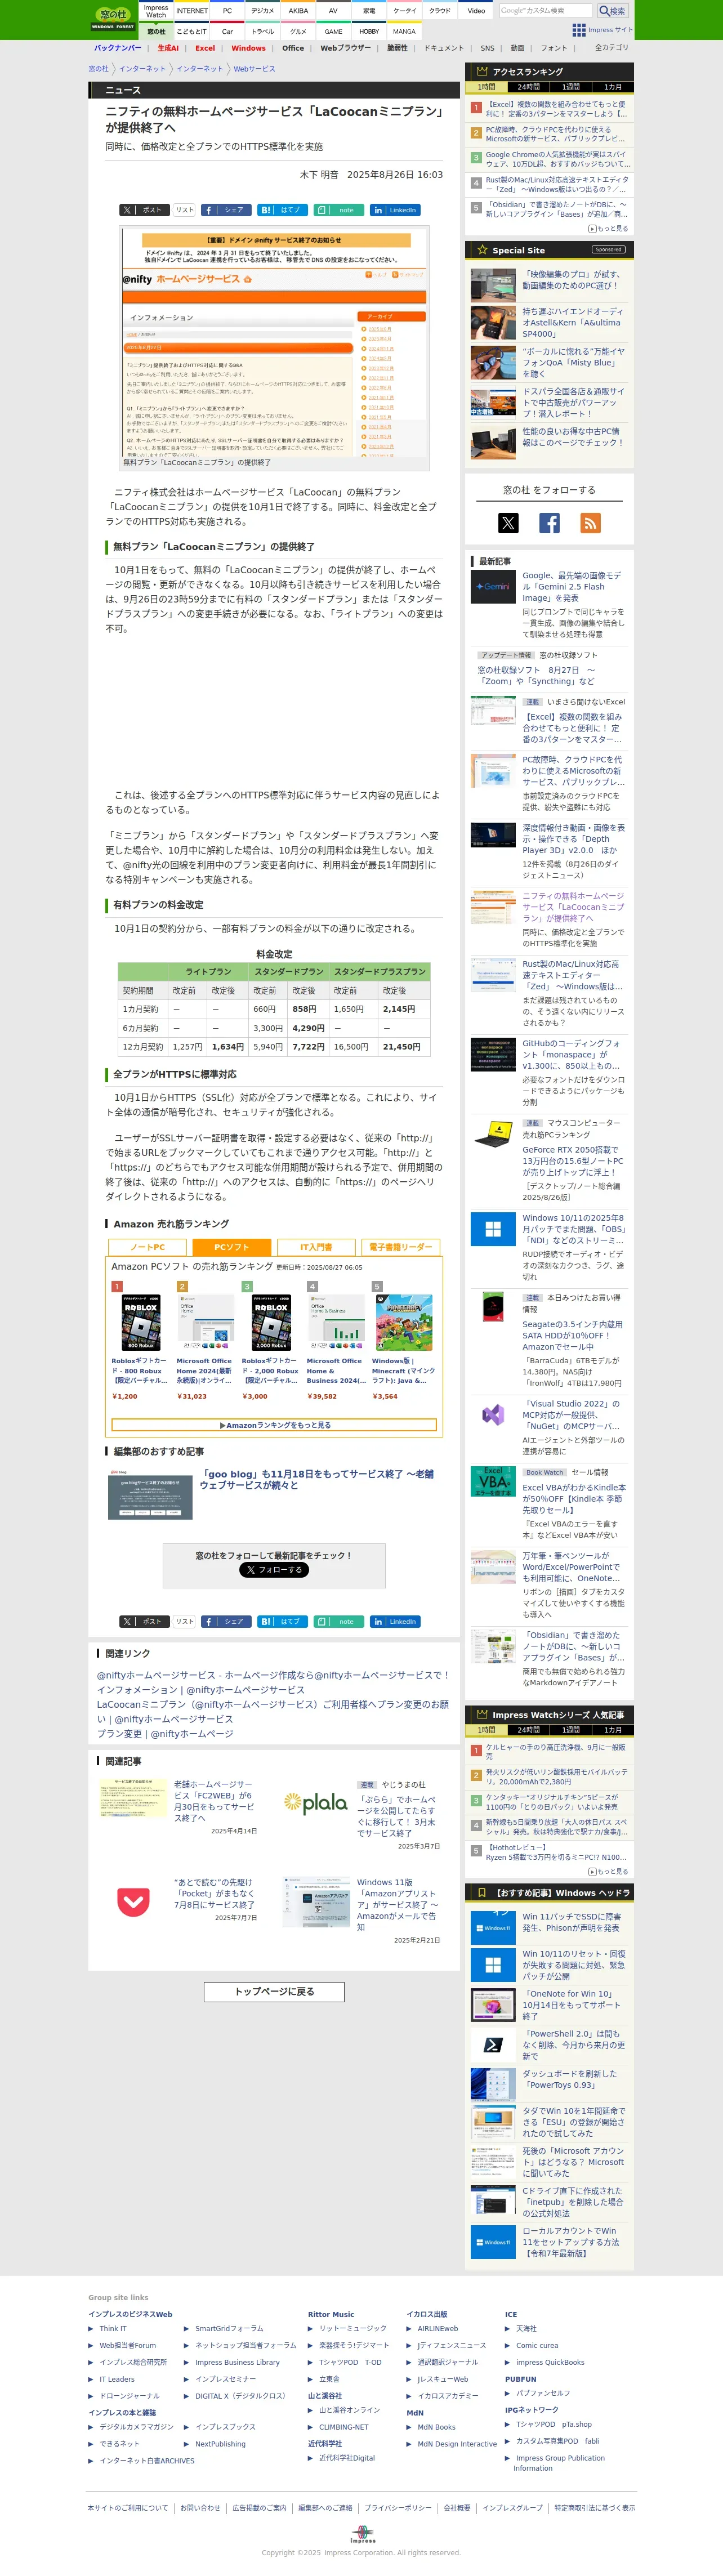This screenshot has width=723, height=2576.
Task: Click もっと見る under アクセスランキング list
Action: click(608, 229)
